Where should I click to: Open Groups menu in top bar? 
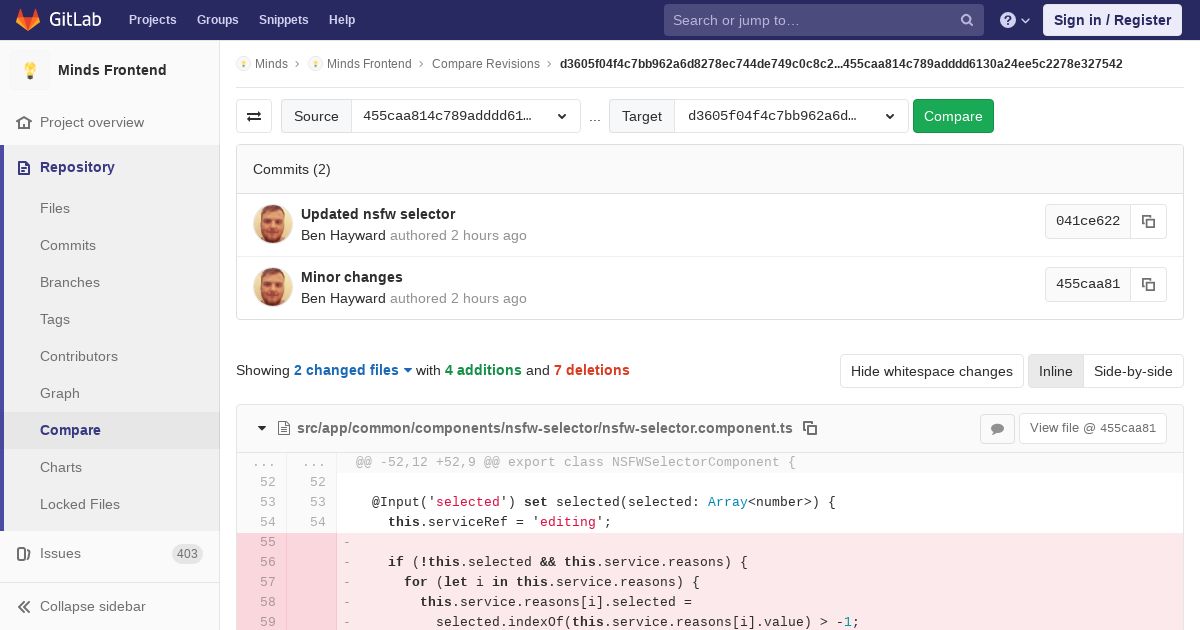217,20
